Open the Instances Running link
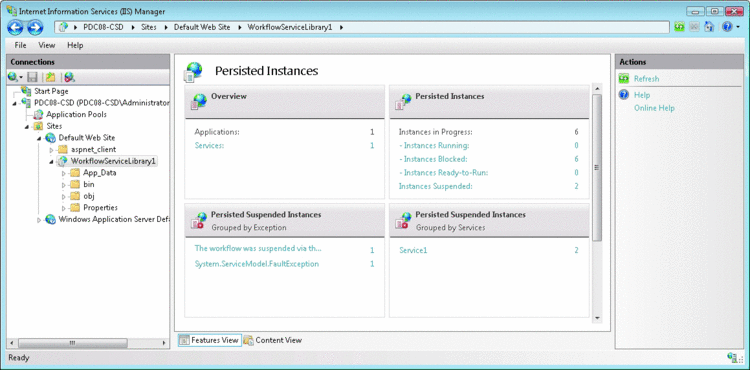The width and height of the screenshot is (750, 370). point(434,145)
